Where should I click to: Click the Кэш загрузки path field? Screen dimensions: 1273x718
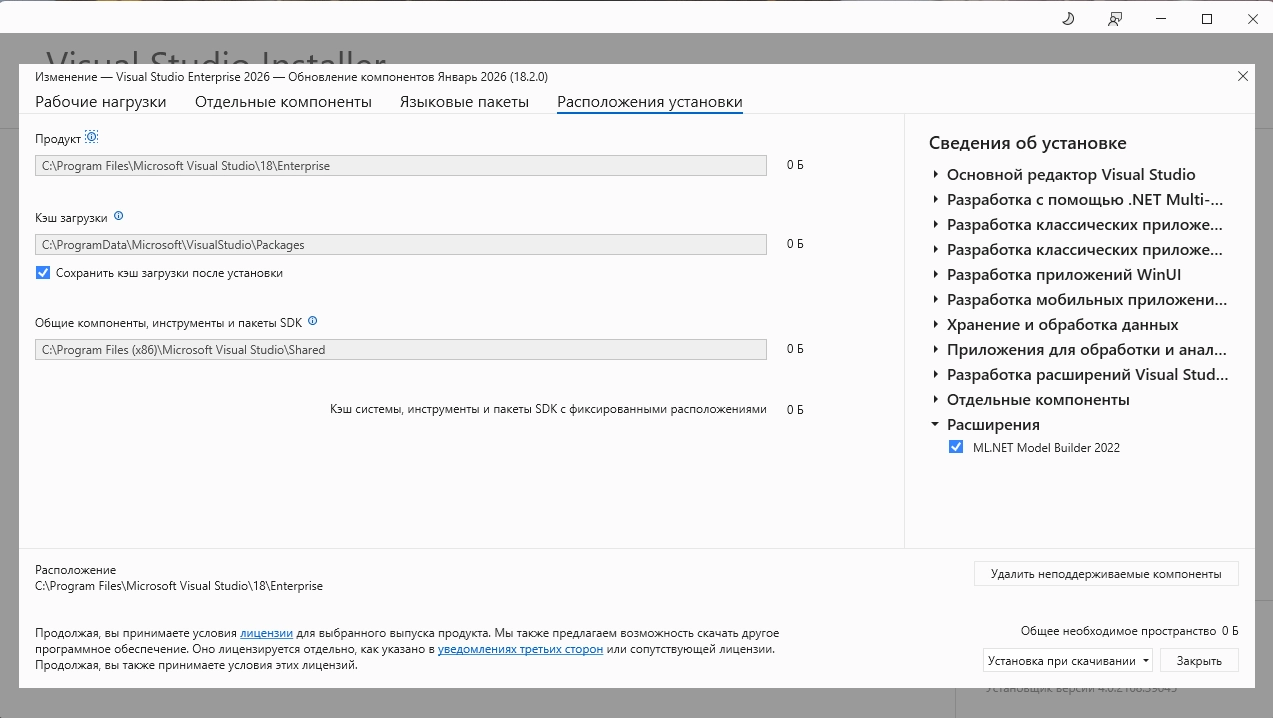tap(400, 244)
